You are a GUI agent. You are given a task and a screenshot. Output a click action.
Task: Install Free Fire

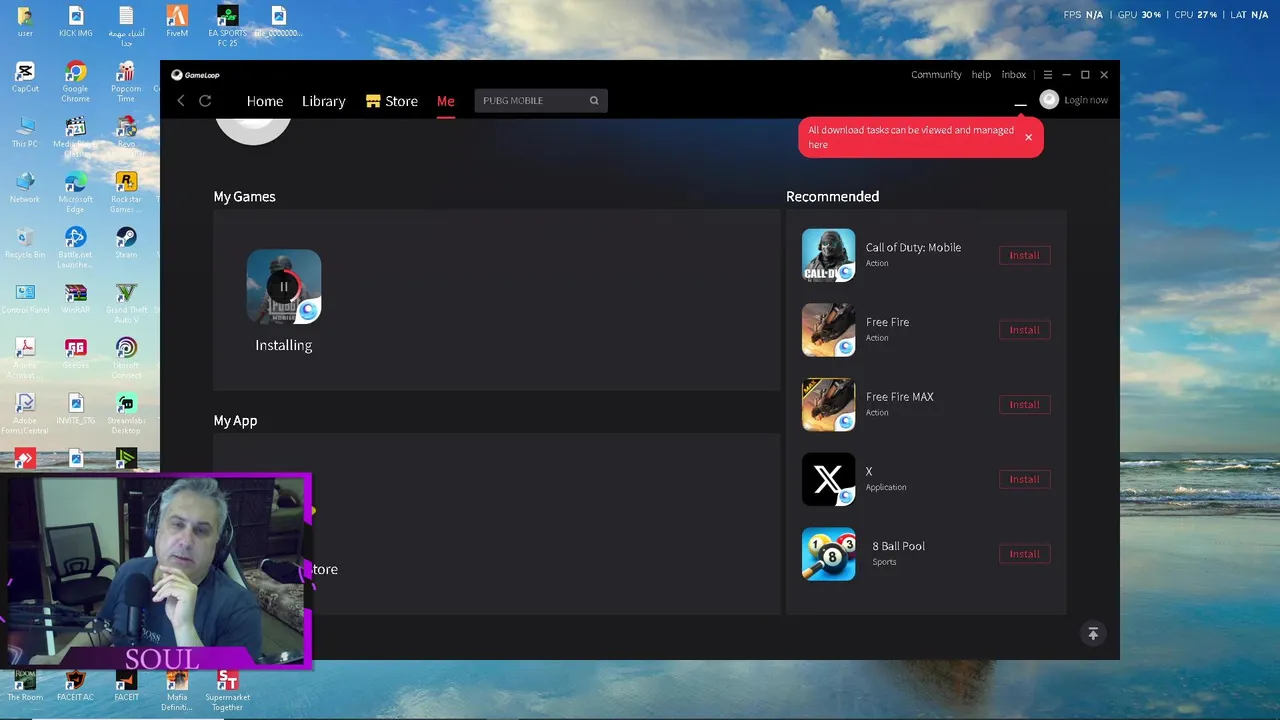coord(1024,330)
